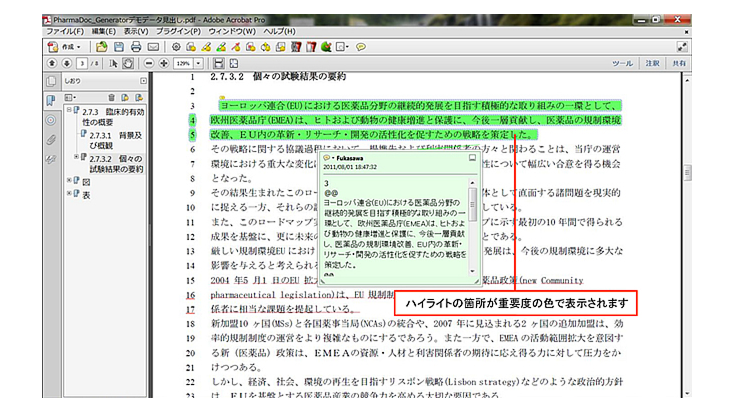Collapse the 2.7.3 臨床的有効性の概要 bookmark

click(67, 112)
